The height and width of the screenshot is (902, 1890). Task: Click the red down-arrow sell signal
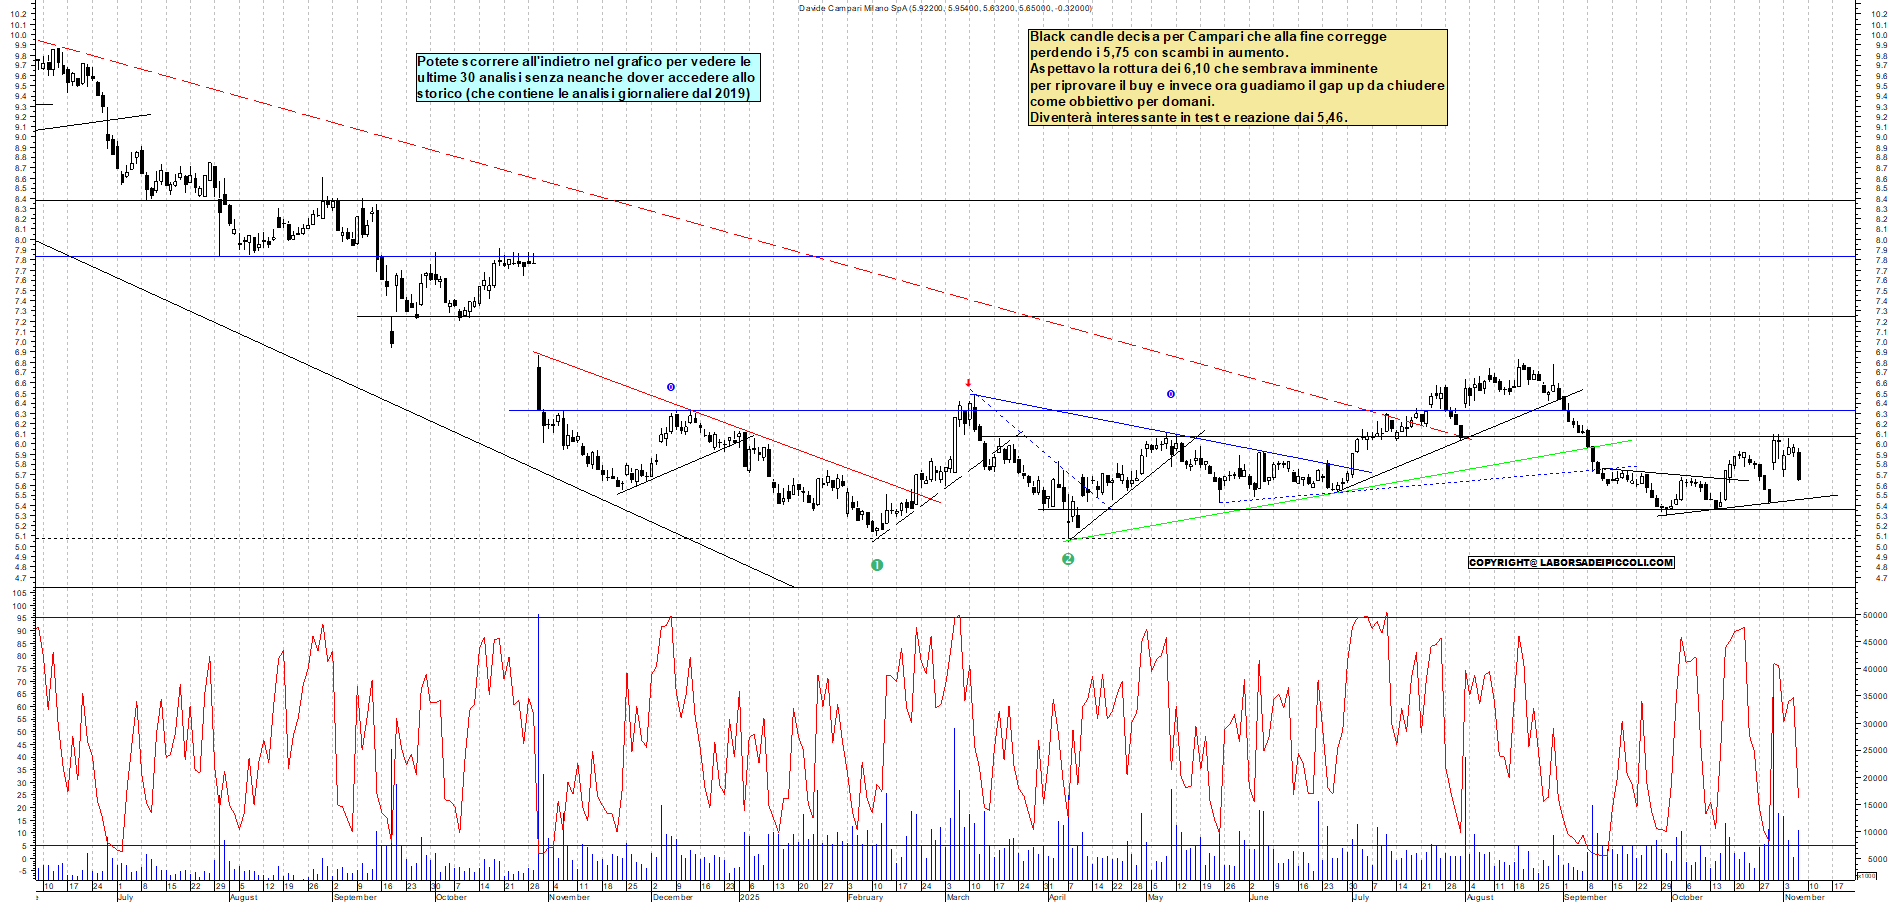pyautogui.click(x=967, y=383)
